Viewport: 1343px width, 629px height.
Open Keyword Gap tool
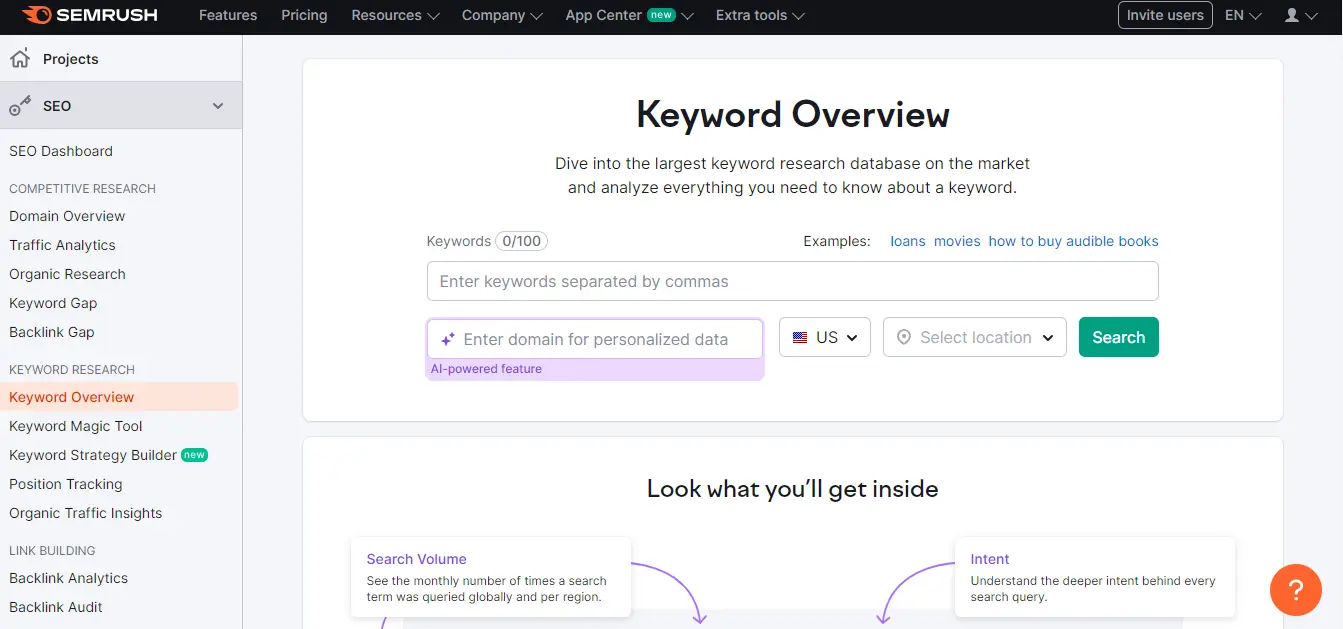53,303
